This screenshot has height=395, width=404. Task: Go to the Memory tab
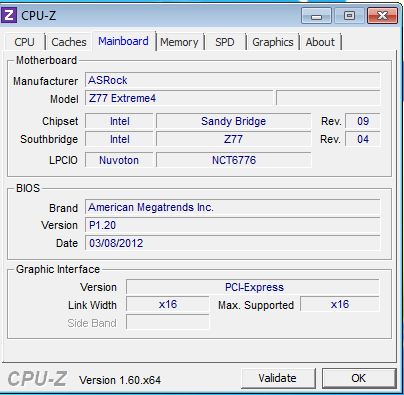179,42
